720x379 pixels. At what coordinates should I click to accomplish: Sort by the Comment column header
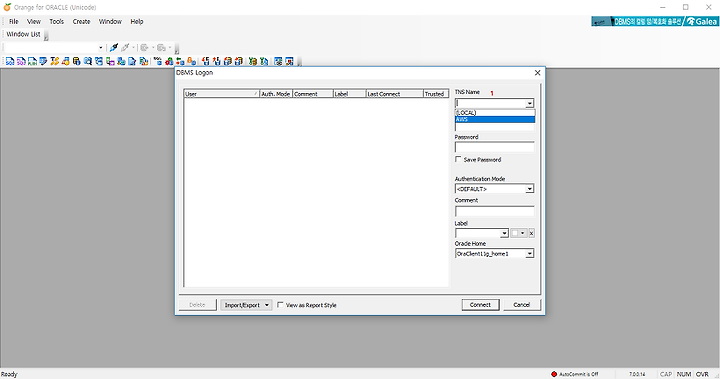pyautogui.click(x=313, y=94)
